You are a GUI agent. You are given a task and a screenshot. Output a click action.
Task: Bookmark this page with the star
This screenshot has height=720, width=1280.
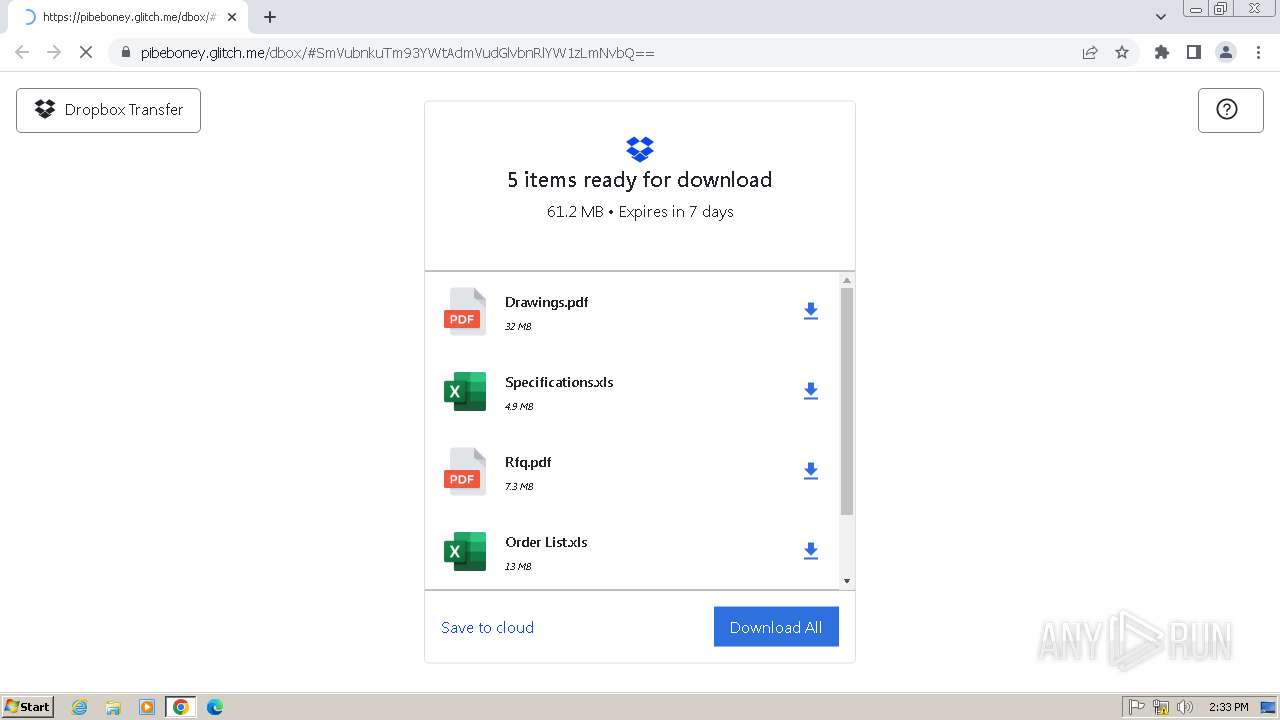[x=1122, y=52]
